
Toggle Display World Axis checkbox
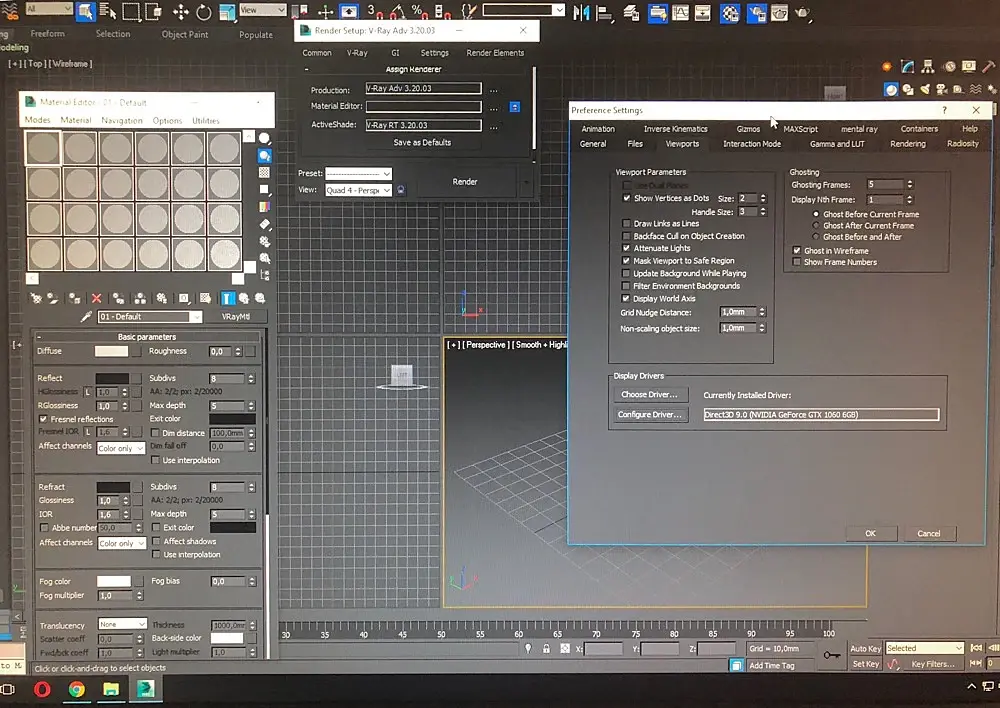point(626,299)
